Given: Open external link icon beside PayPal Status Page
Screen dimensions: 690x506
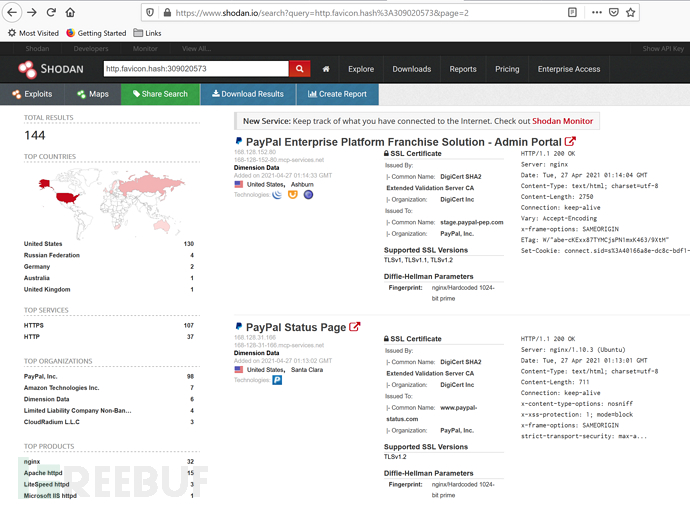Looking at the screenshot, I should 354,326.
